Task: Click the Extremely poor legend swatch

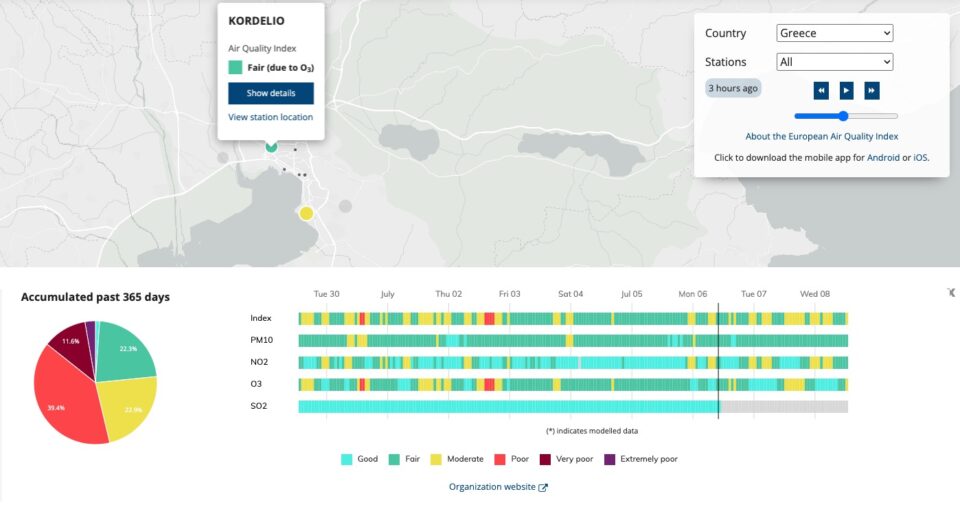Action: click(x=609, y=459)
